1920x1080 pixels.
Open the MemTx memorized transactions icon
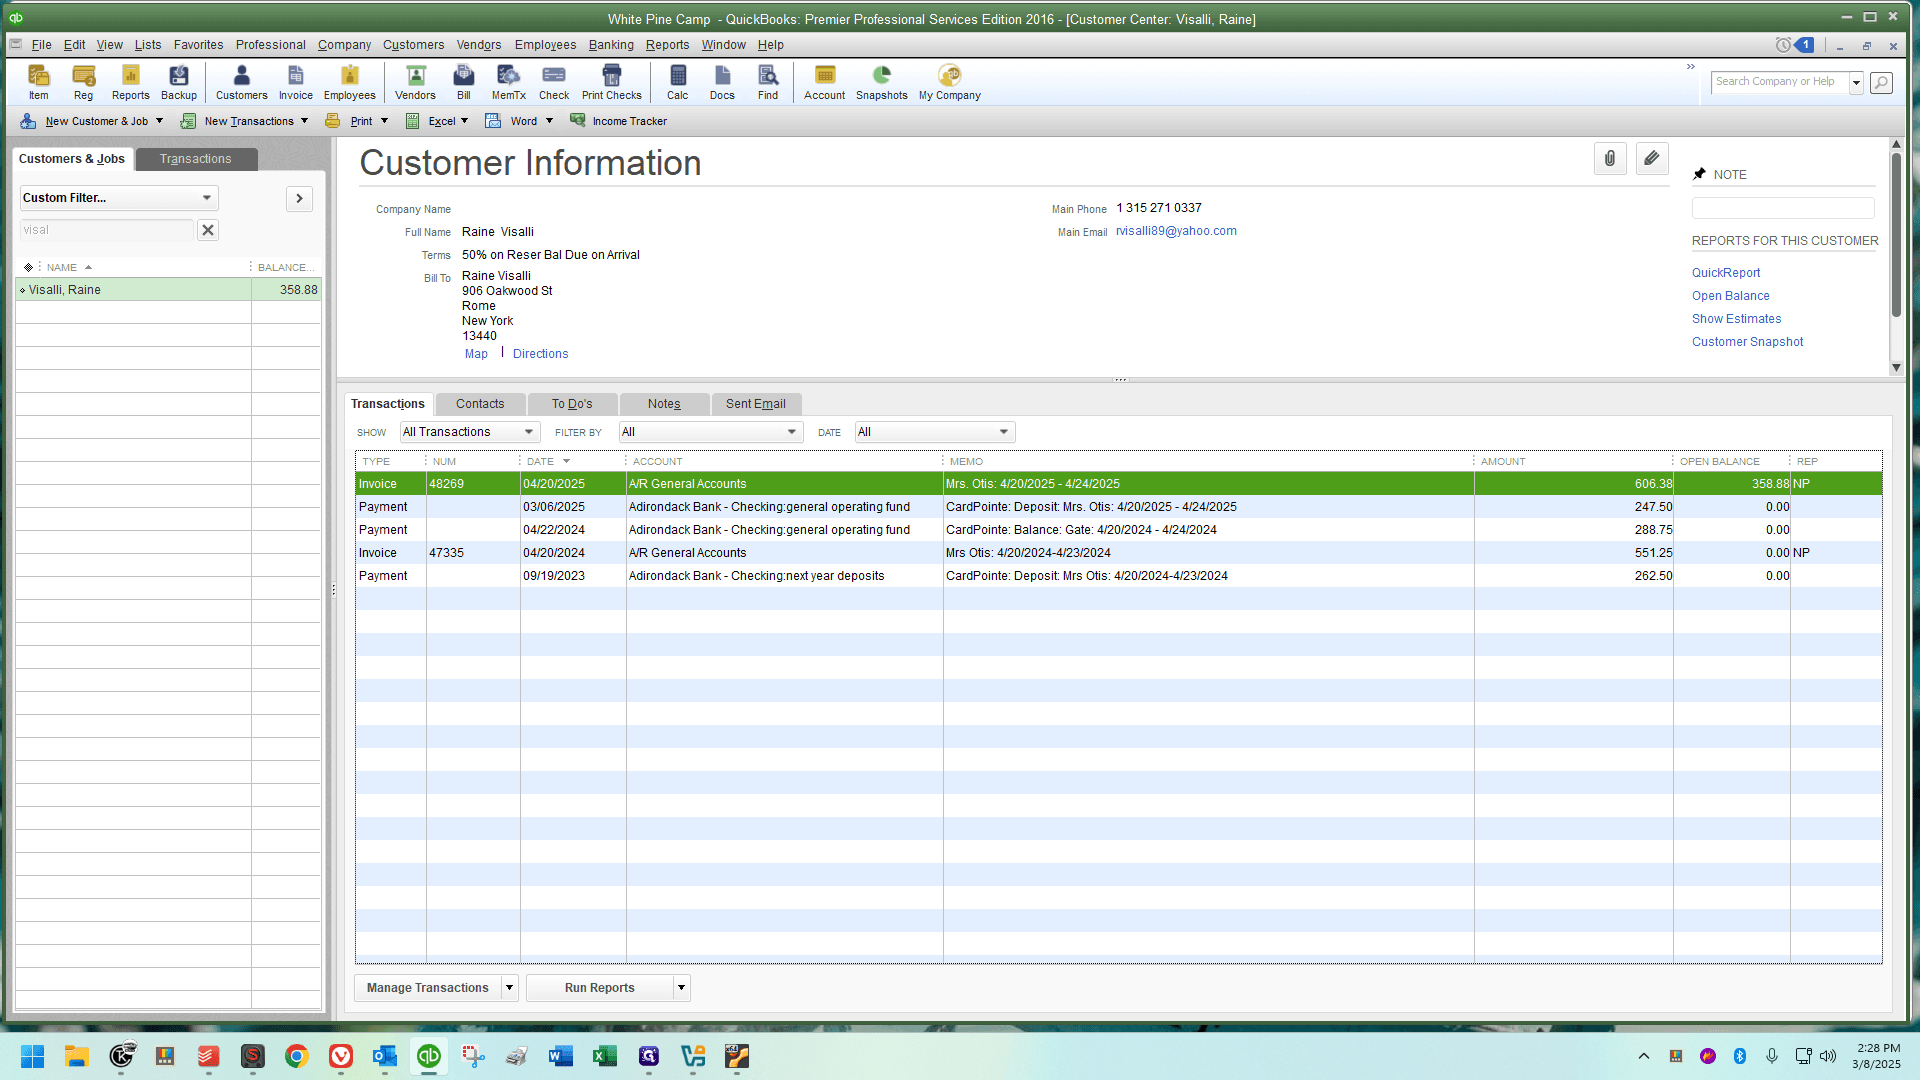click(x=508, y=82)
